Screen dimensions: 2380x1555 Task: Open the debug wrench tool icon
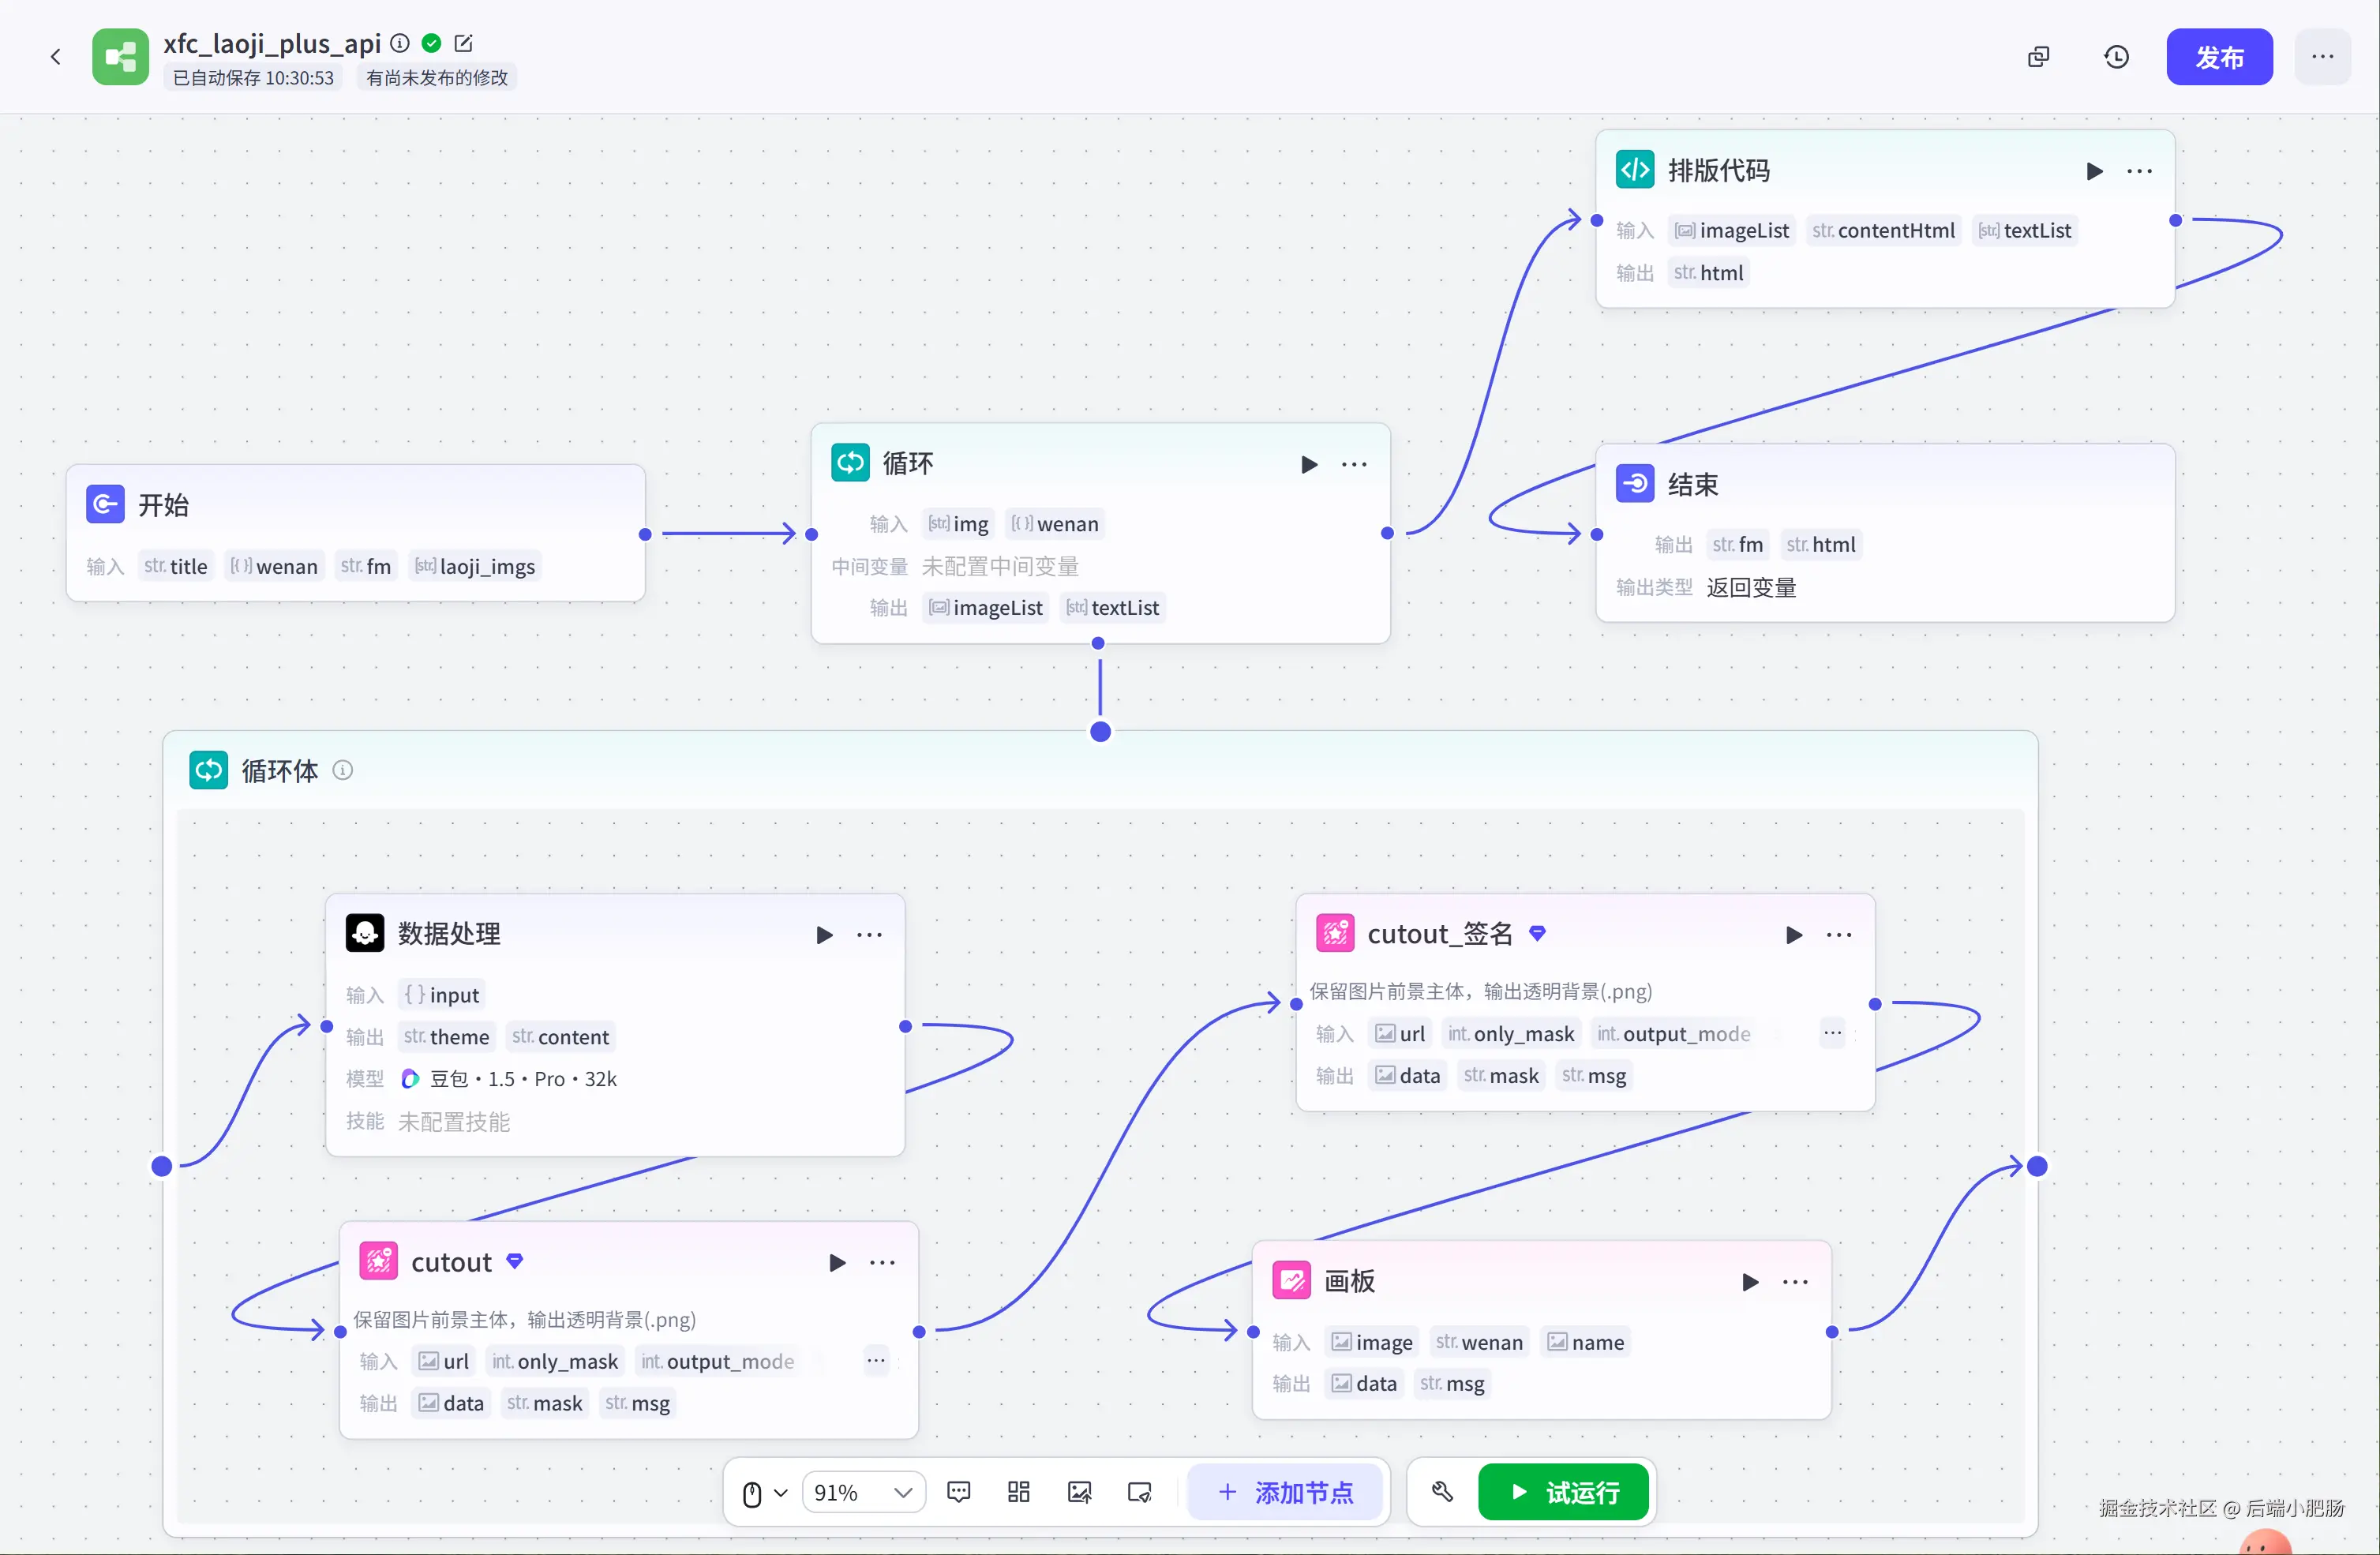point(1442,1492)
